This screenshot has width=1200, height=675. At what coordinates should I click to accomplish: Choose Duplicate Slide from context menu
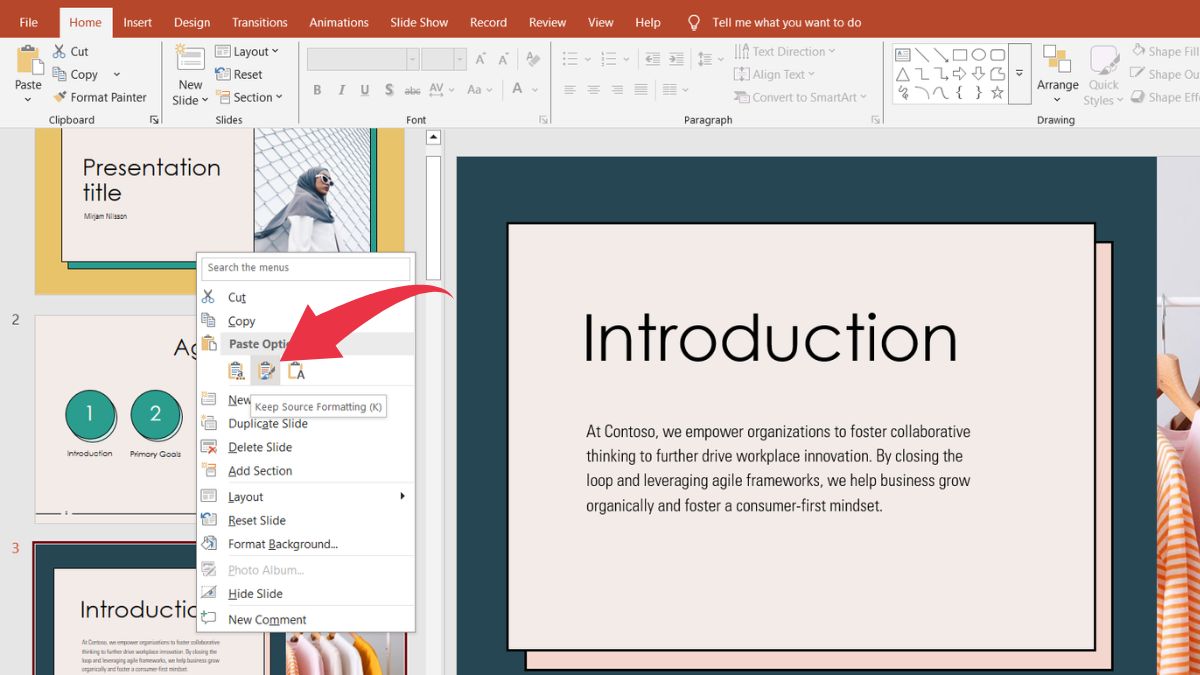coord(267,423)
